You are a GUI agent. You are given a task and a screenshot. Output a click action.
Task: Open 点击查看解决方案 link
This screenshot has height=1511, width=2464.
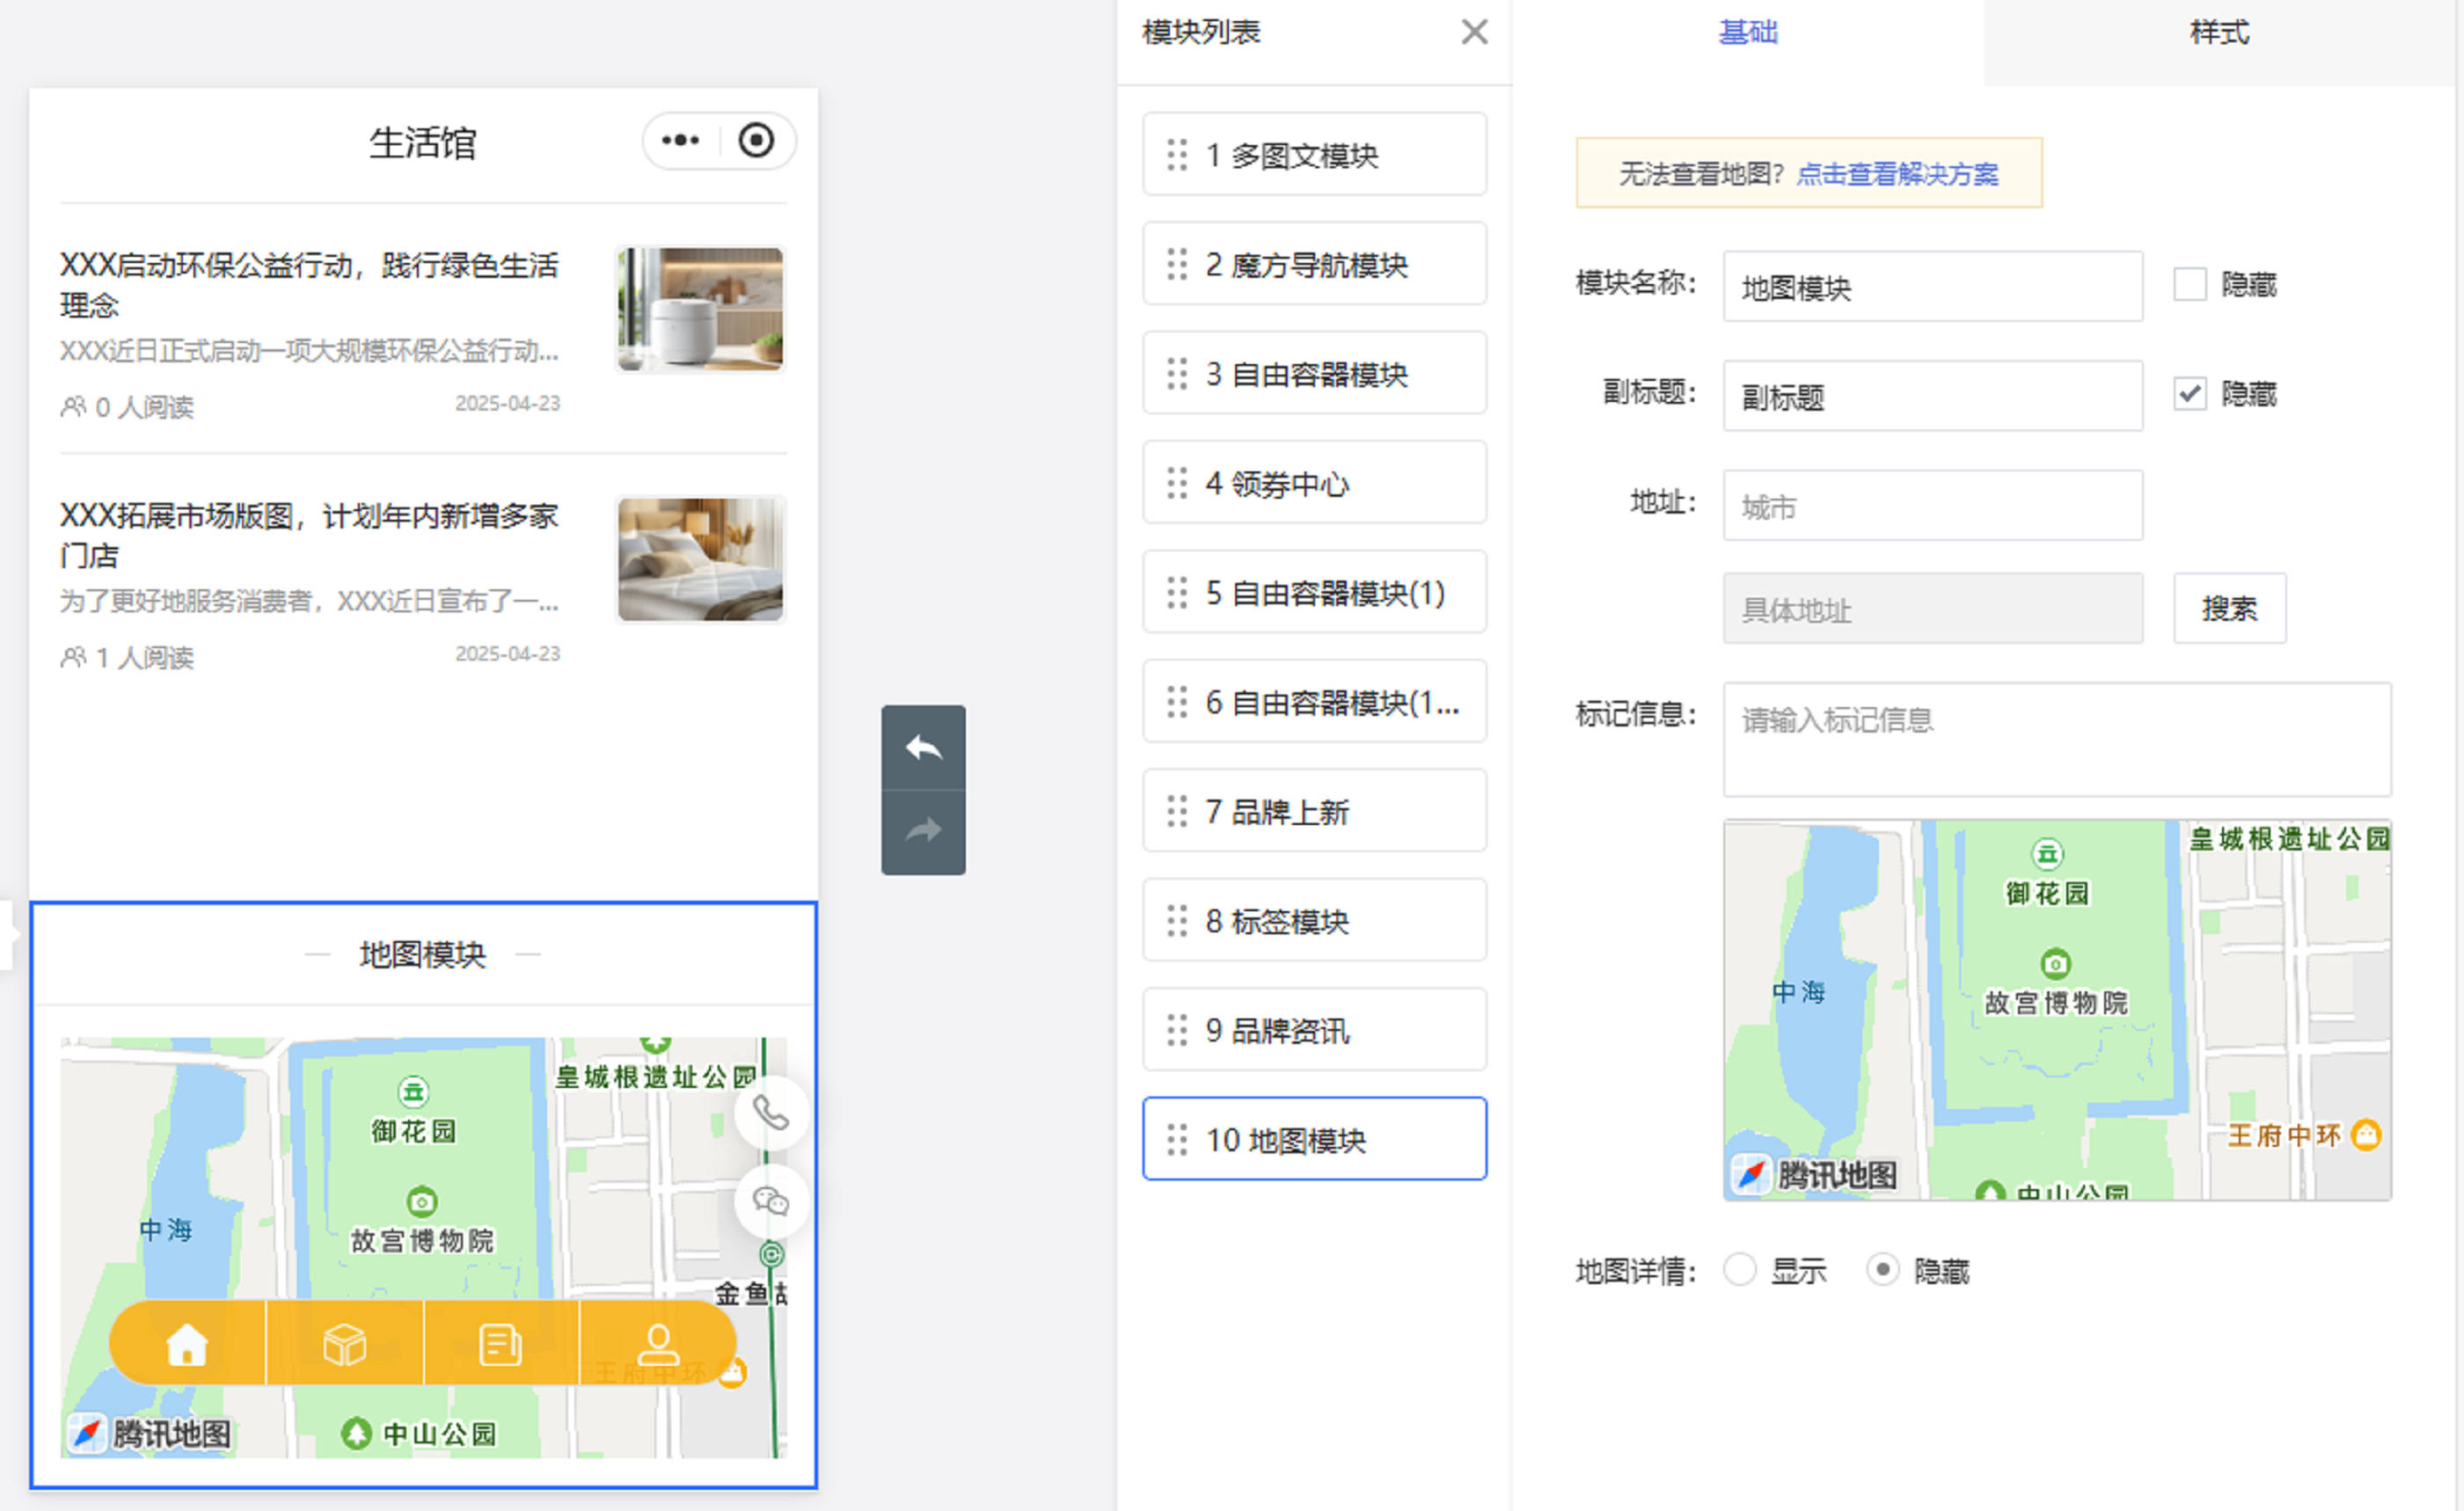(x=1897, y=174)
